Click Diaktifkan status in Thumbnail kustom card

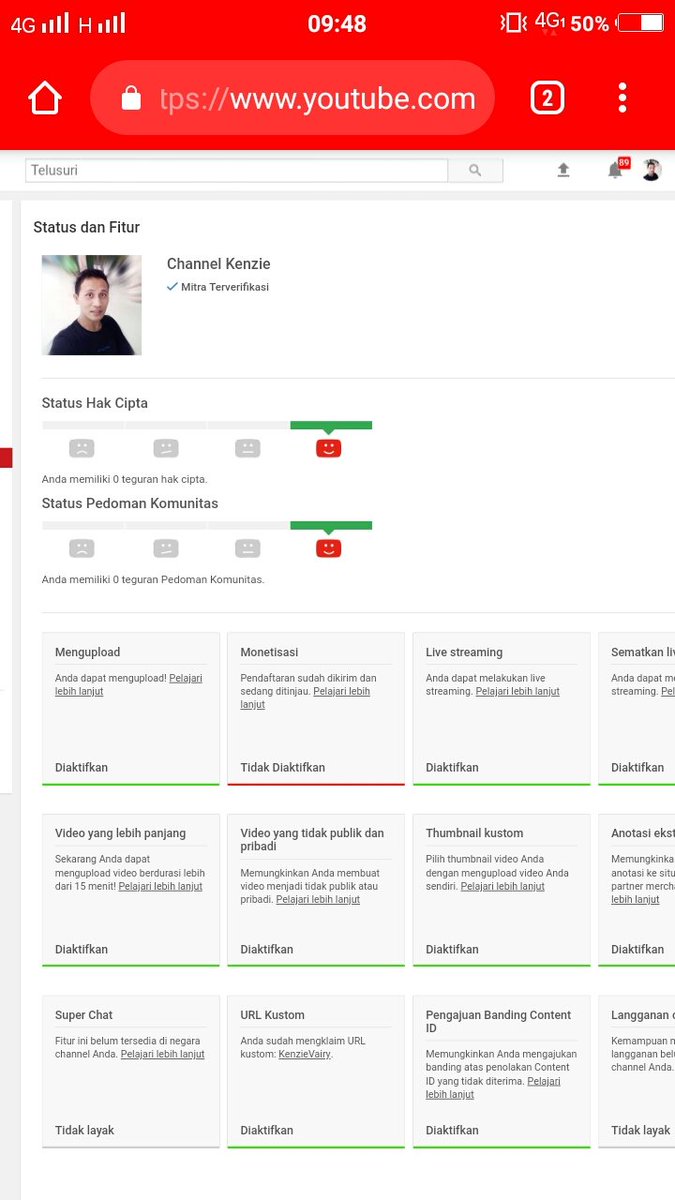(452, 950)
